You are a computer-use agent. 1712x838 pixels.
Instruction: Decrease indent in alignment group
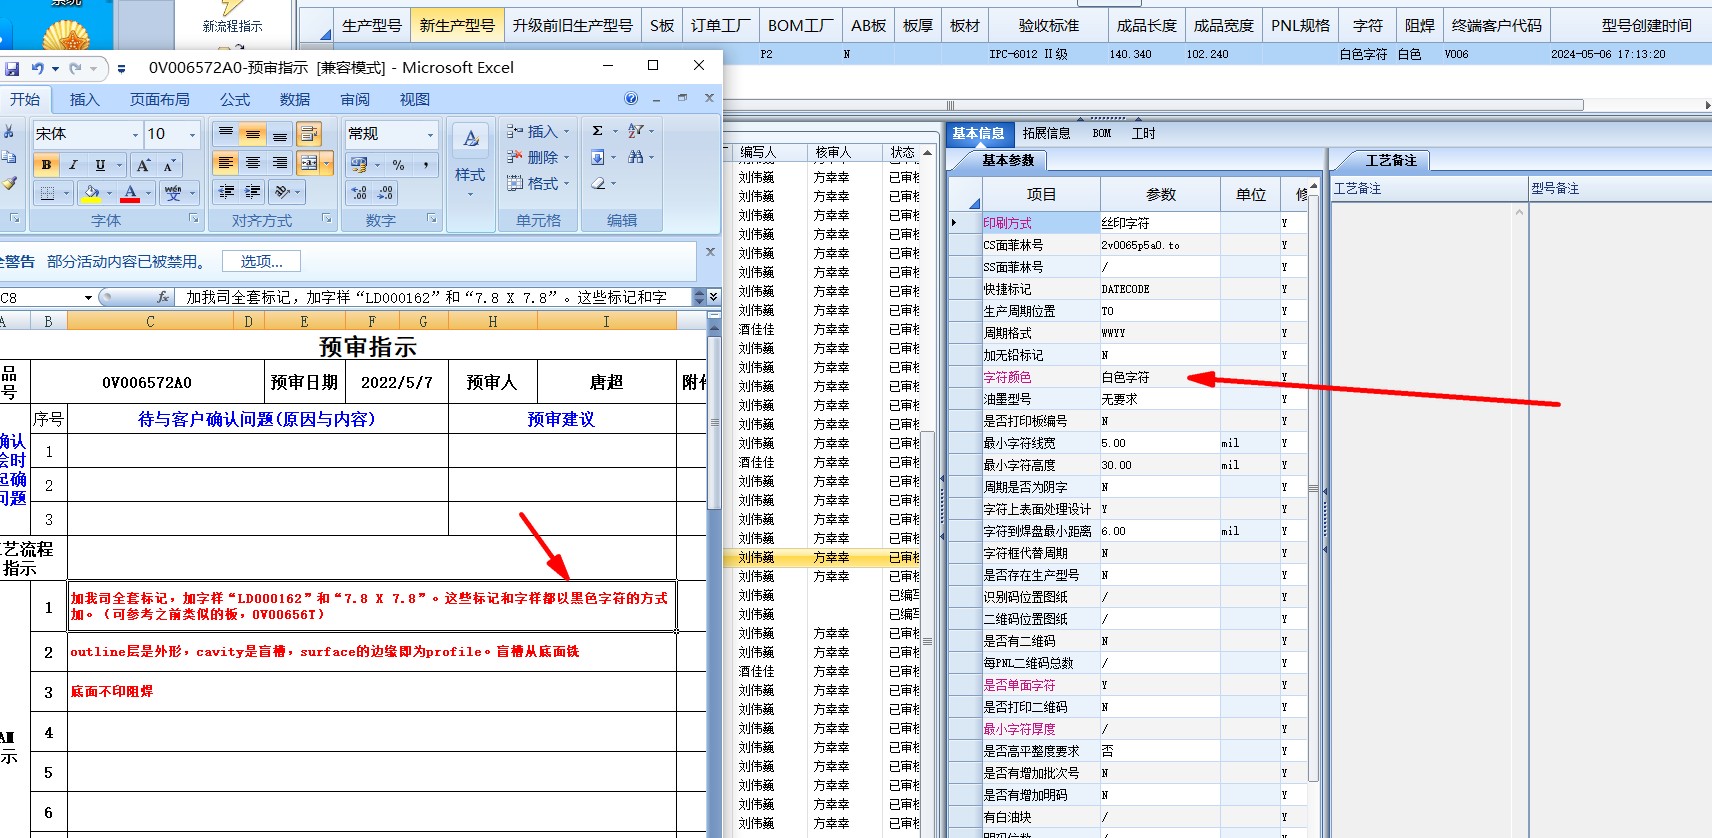coord(227,191)
